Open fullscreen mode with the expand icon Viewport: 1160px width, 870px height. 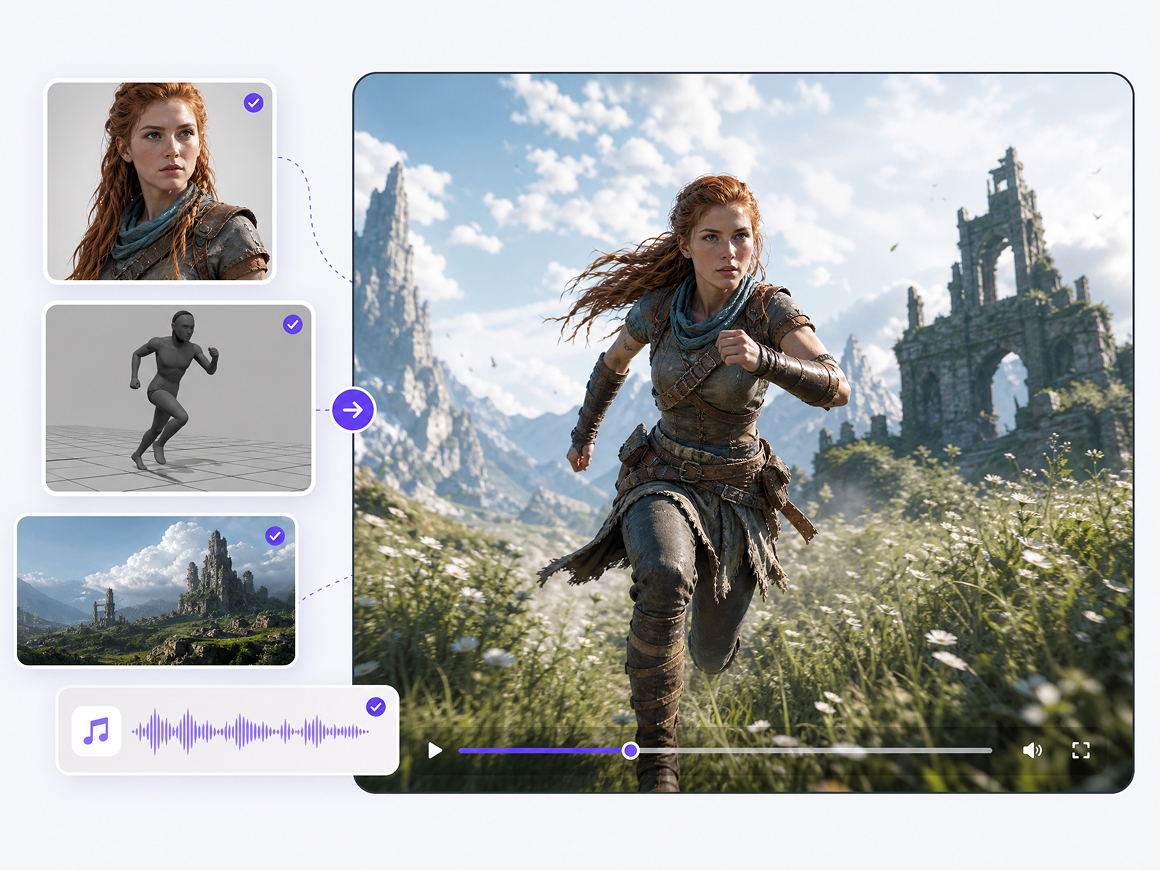tap(1081, 751)
